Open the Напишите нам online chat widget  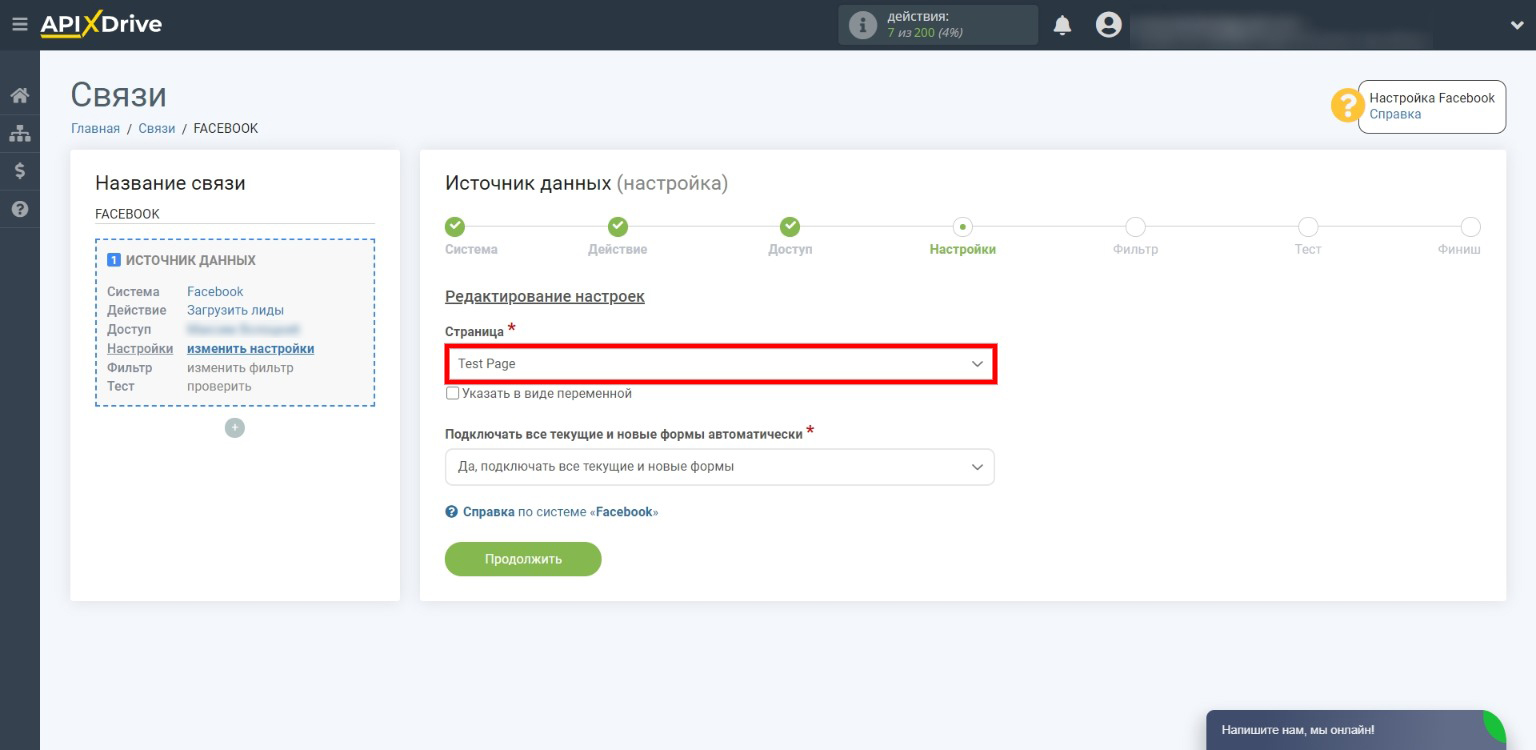pos(1355,730)
